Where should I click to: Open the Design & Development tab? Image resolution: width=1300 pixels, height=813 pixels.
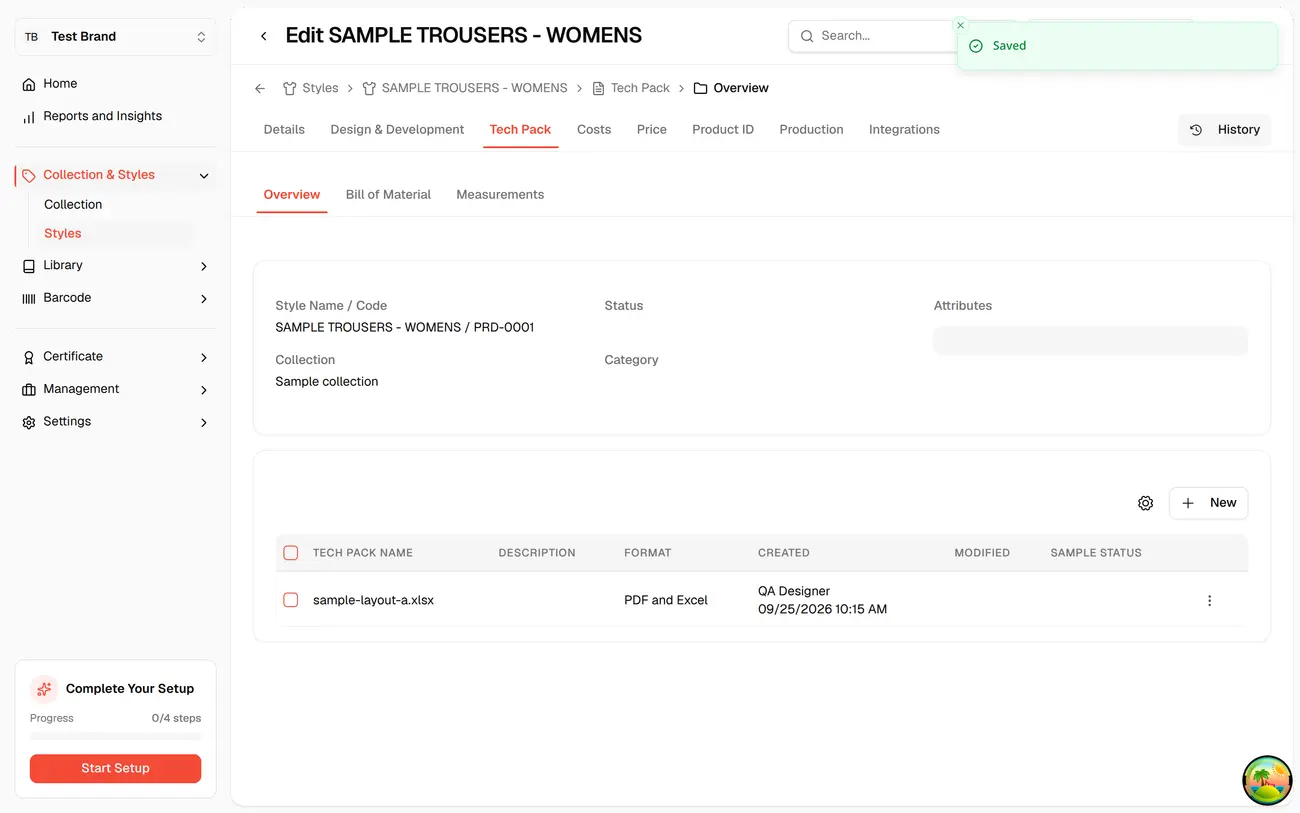tap(397, 130)
